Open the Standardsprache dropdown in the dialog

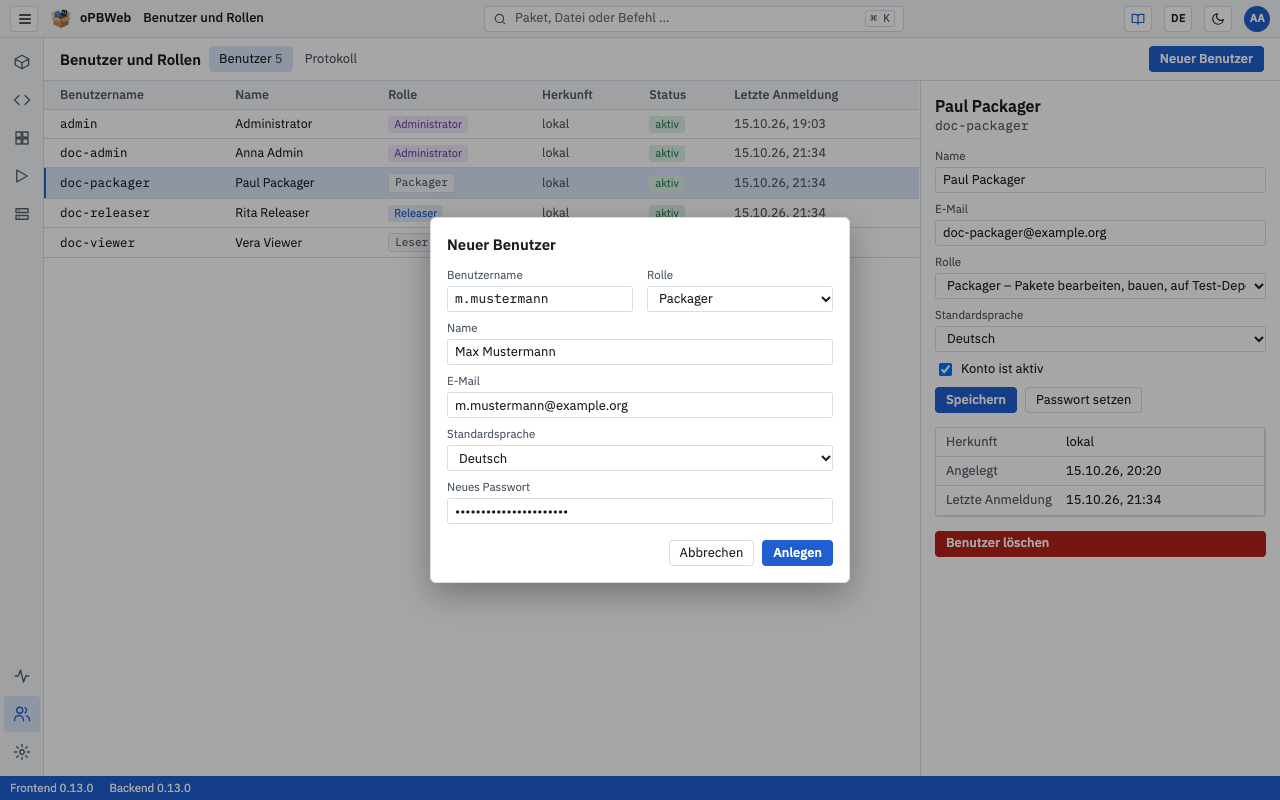(x=640, y=458)
